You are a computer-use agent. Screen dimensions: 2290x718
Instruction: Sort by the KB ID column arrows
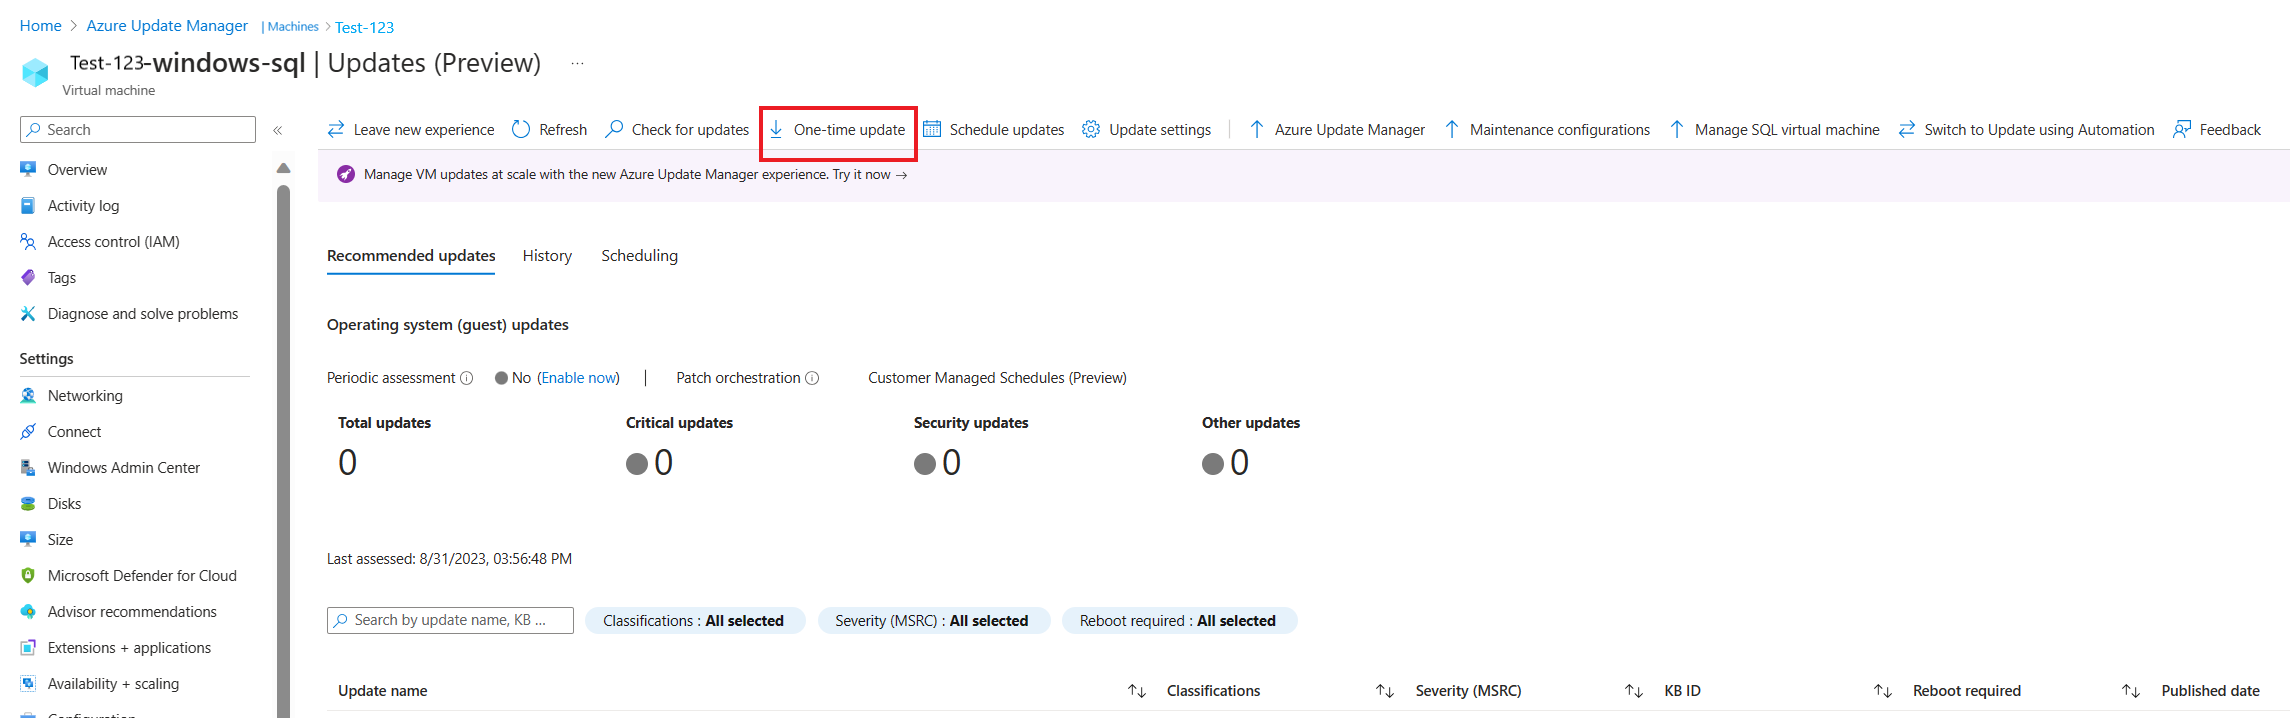(1883, 691)
